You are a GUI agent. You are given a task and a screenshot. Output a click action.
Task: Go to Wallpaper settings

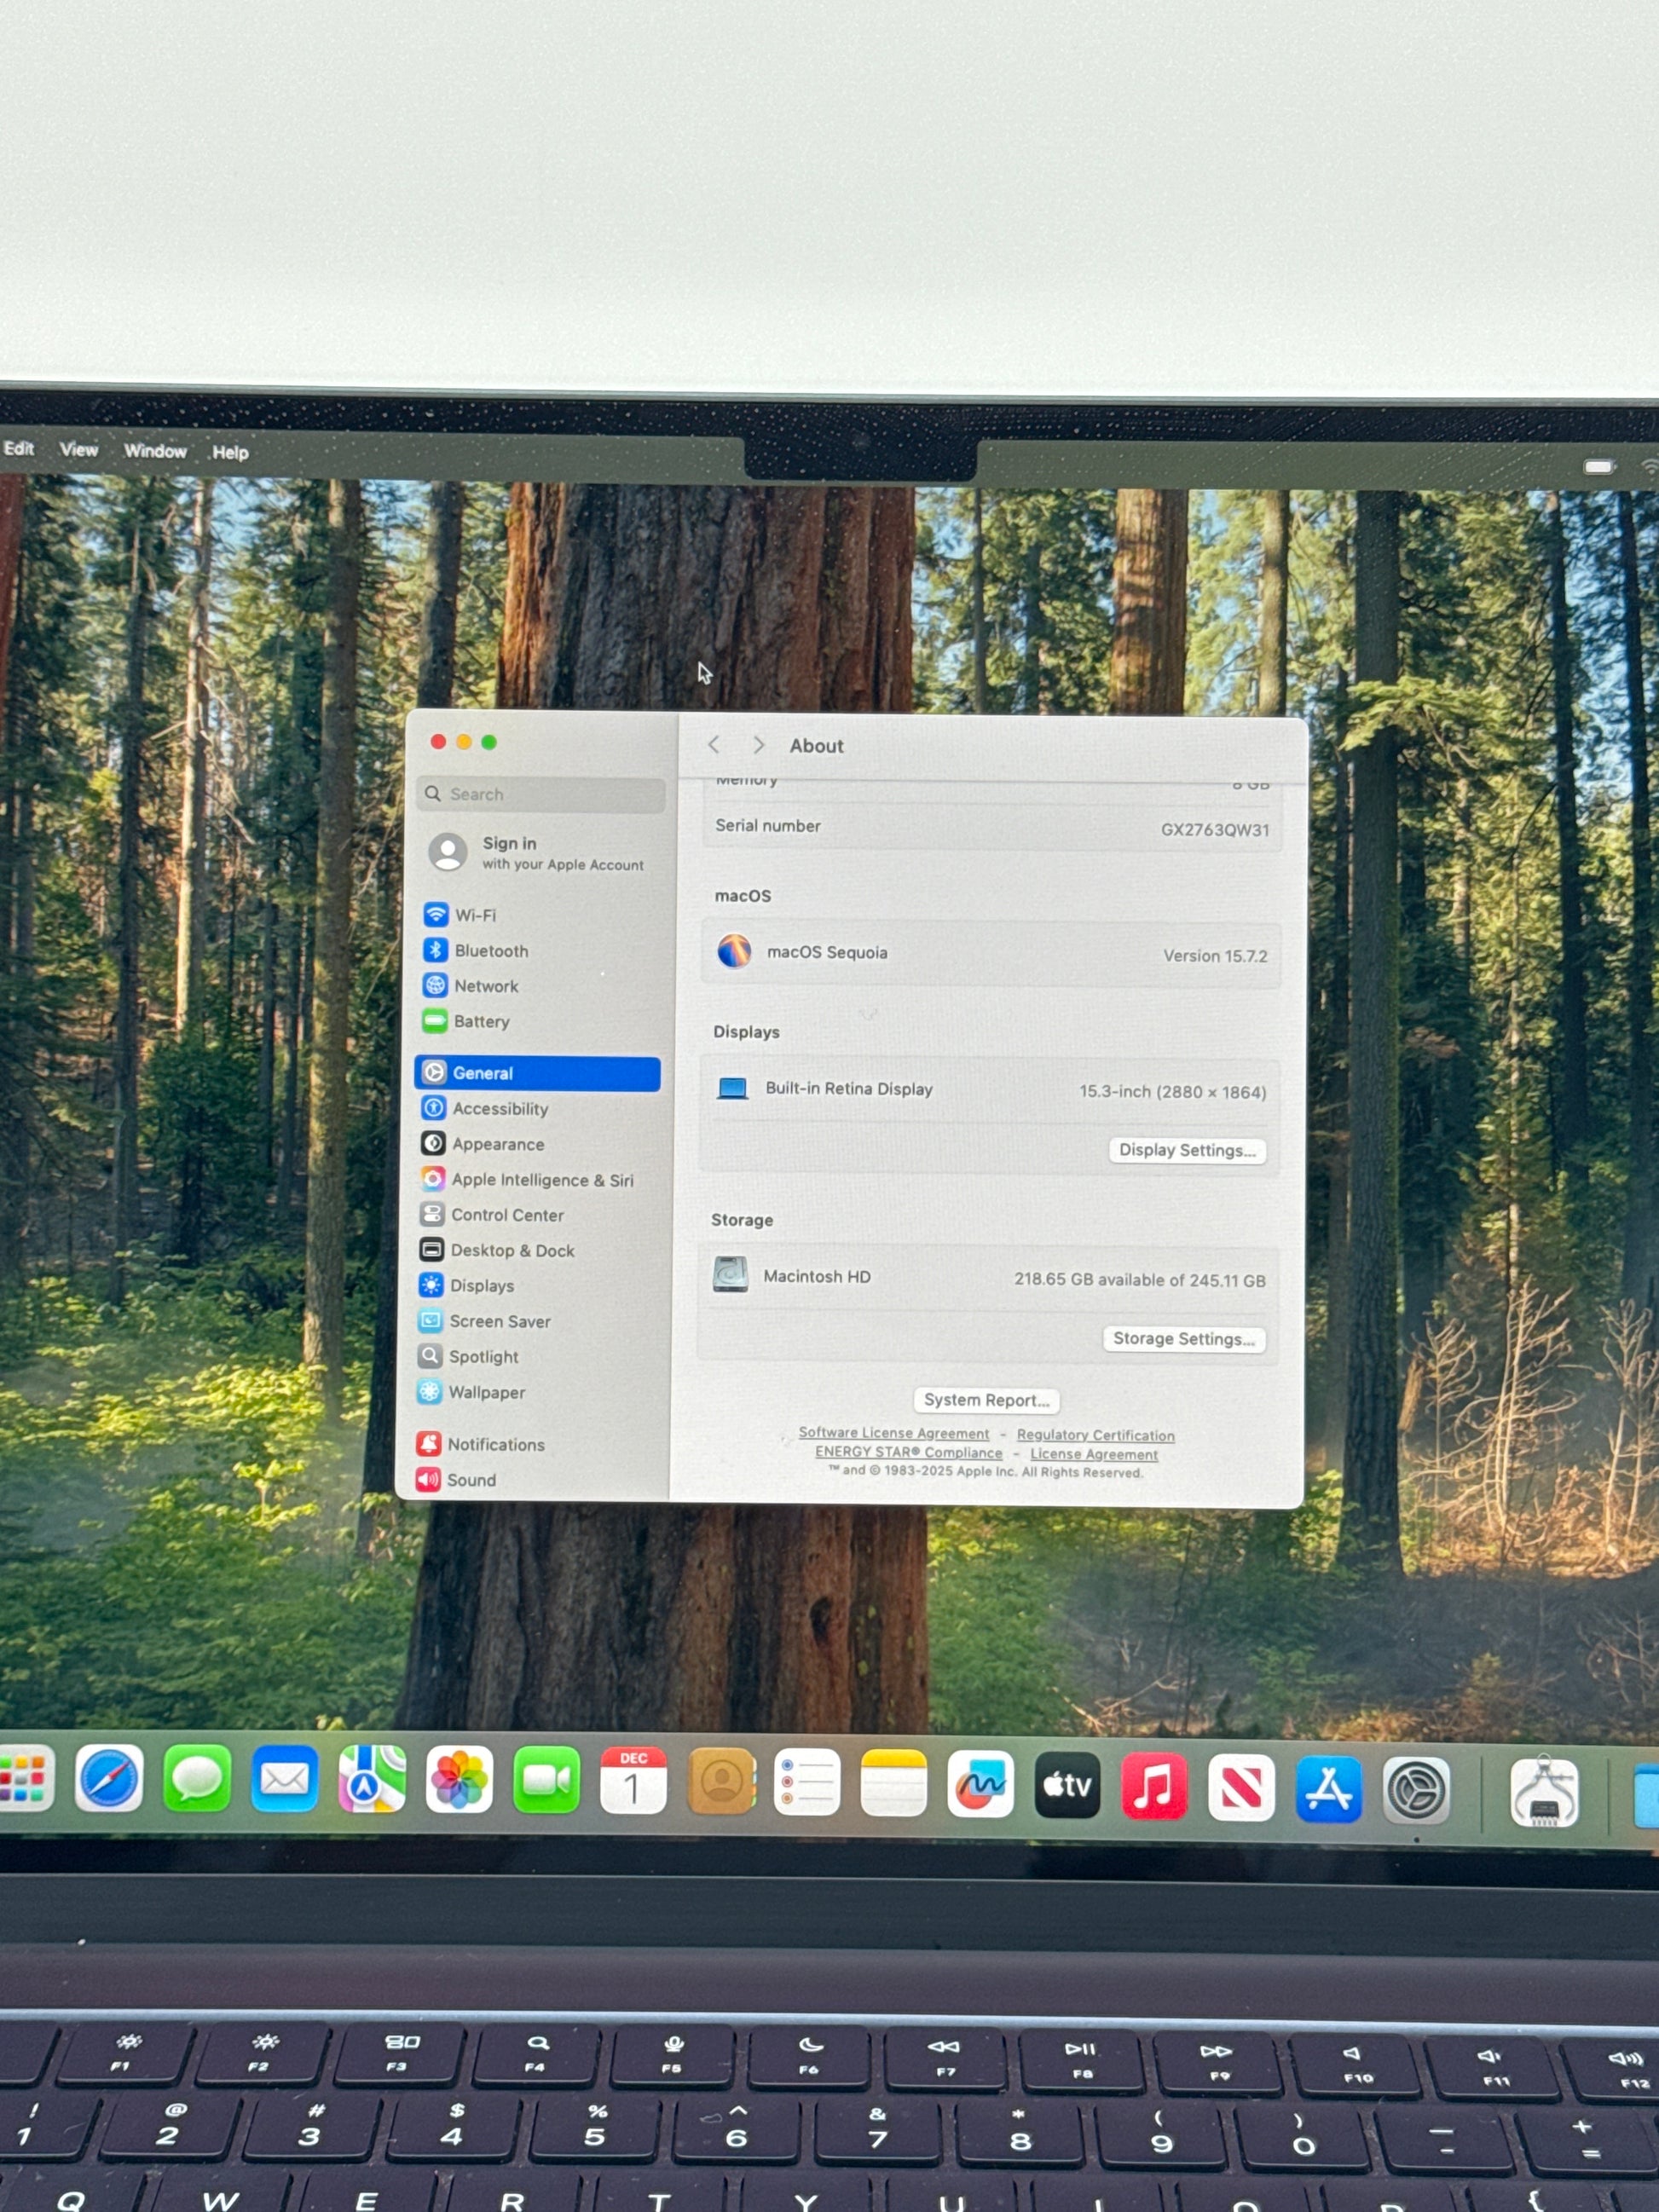click(x=486, y=1392)
